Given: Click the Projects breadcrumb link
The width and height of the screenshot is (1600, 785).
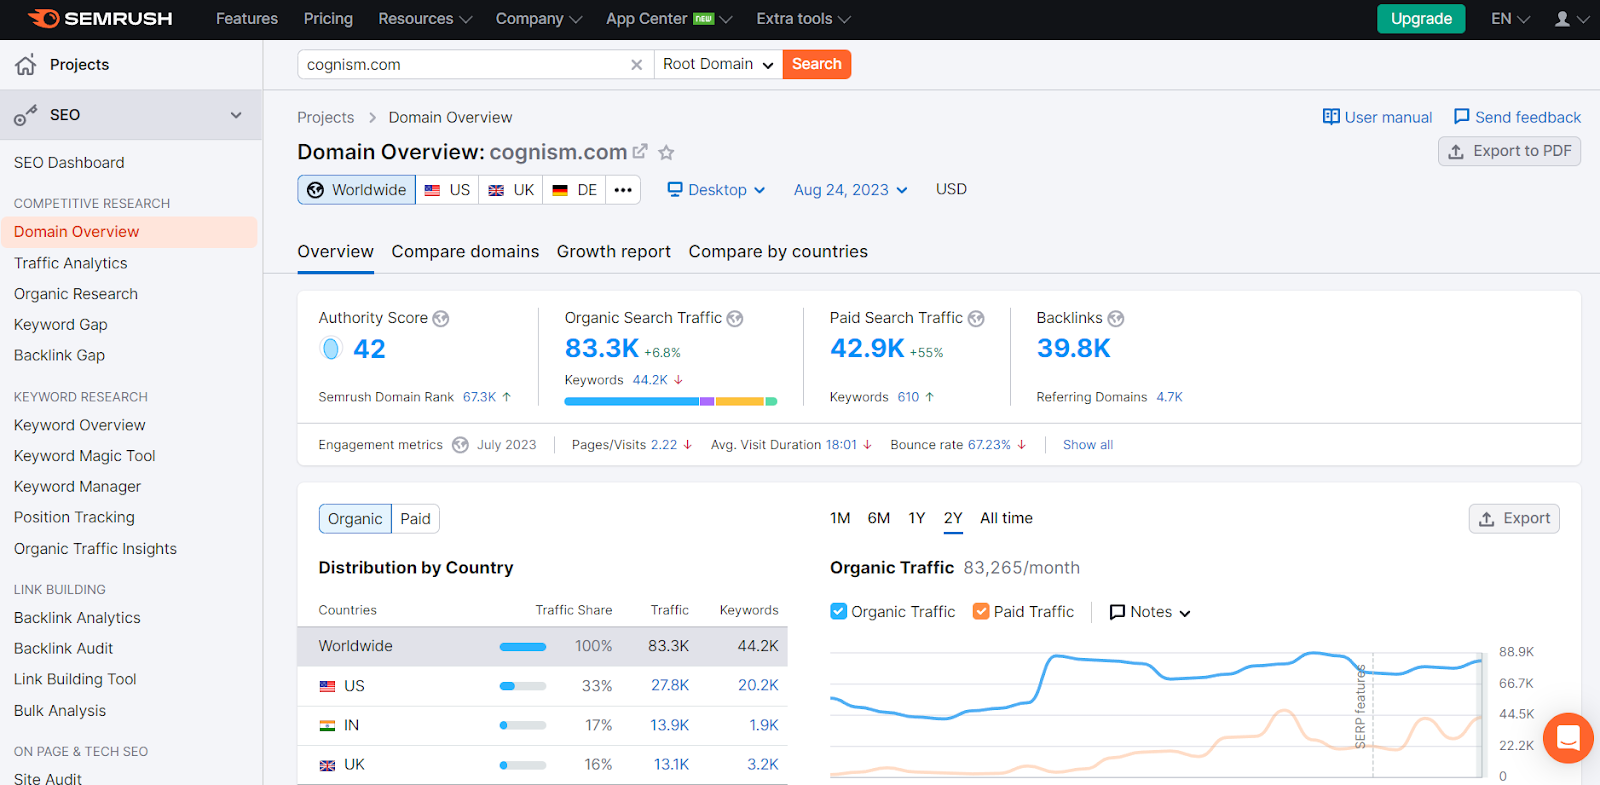Looking at the screenshot, I should (x=326, y=118).
